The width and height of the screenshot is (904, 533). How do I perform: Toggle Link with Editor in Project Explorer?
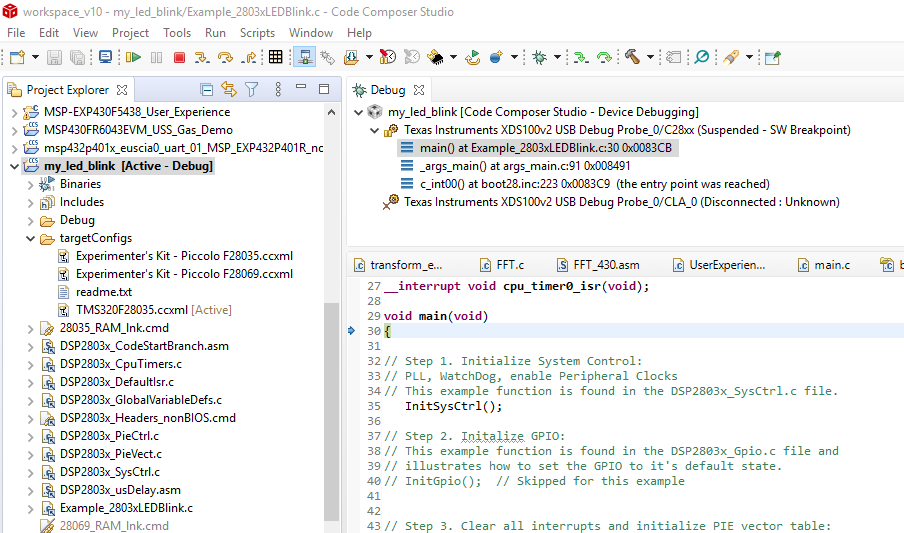coord(229,89)
